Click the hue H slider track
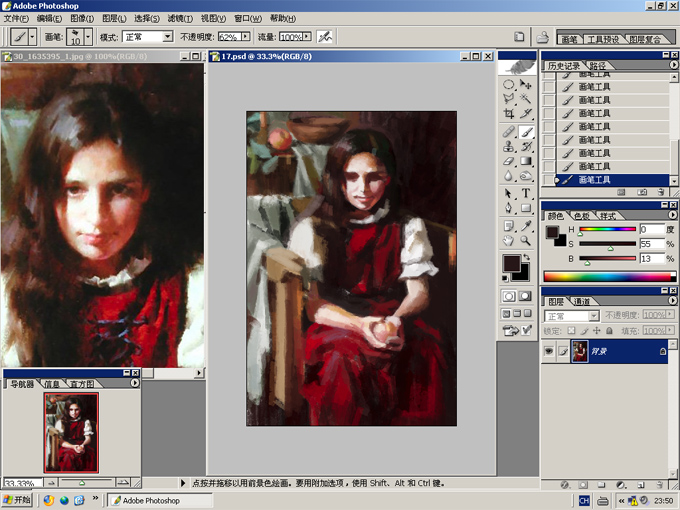The image size is (680, 510). [607, 229]
